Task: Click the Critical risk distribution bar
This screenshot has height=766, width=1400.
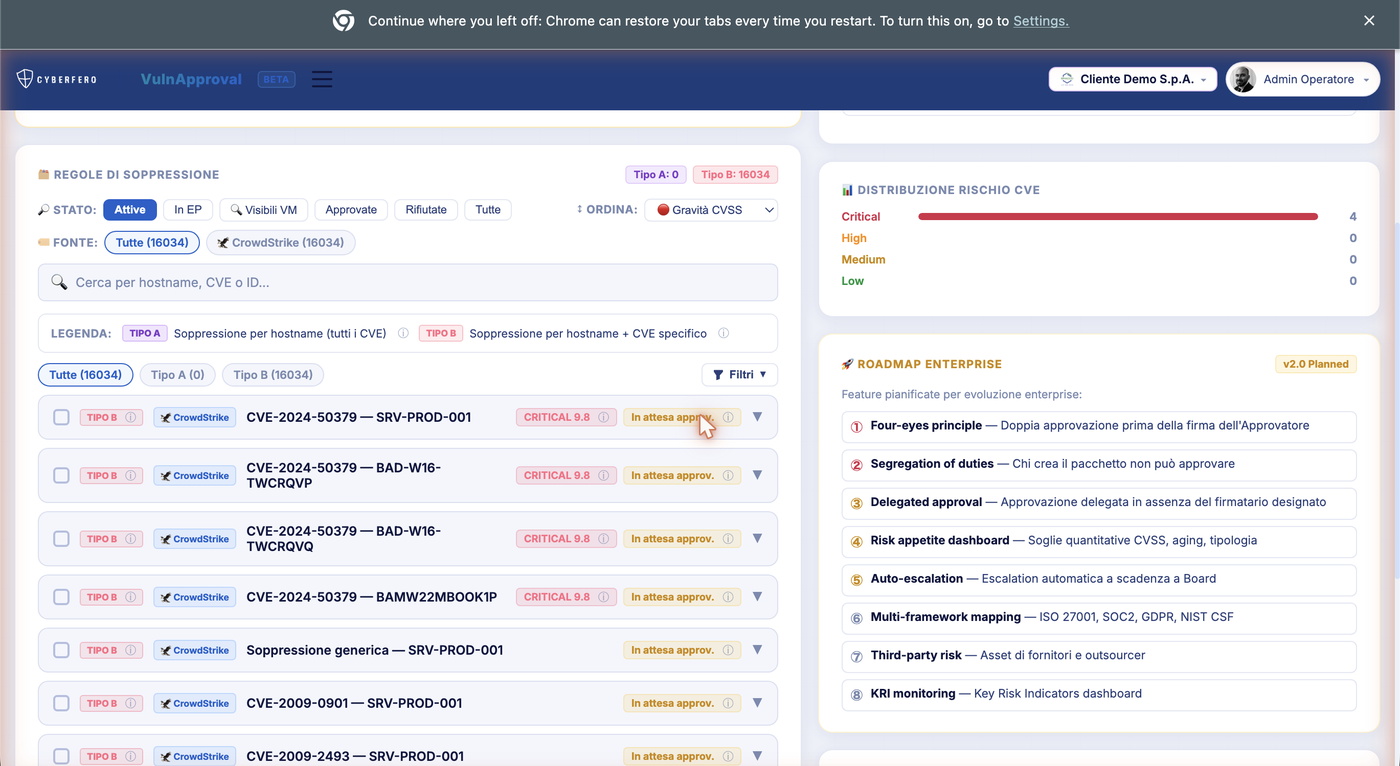Action: click(x=1118, y=217)
